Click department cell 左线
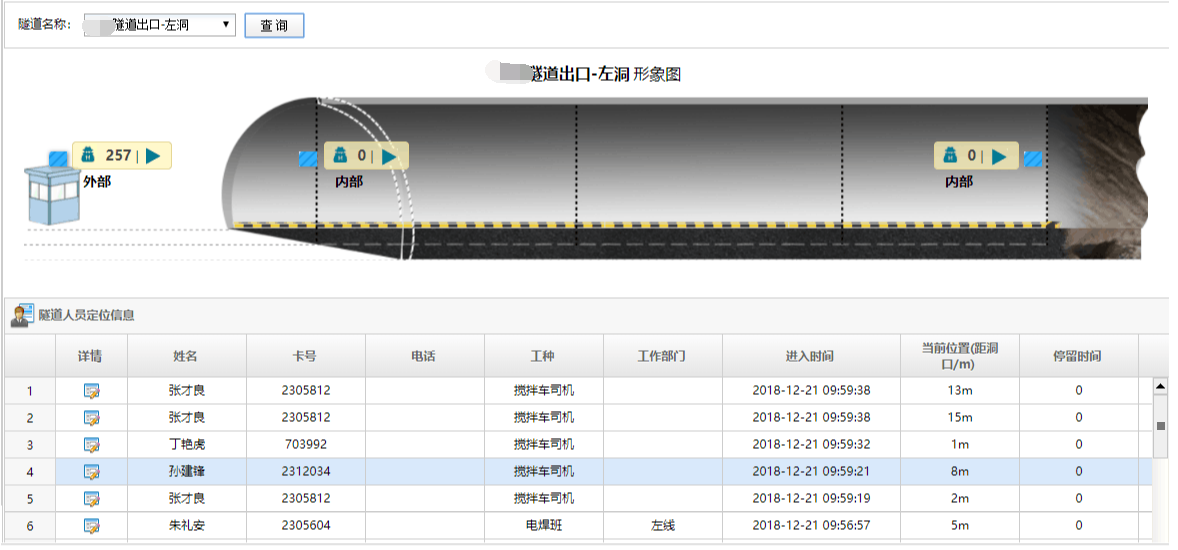The height and width of the screenshot is (550, 1178). click(663, 526)
